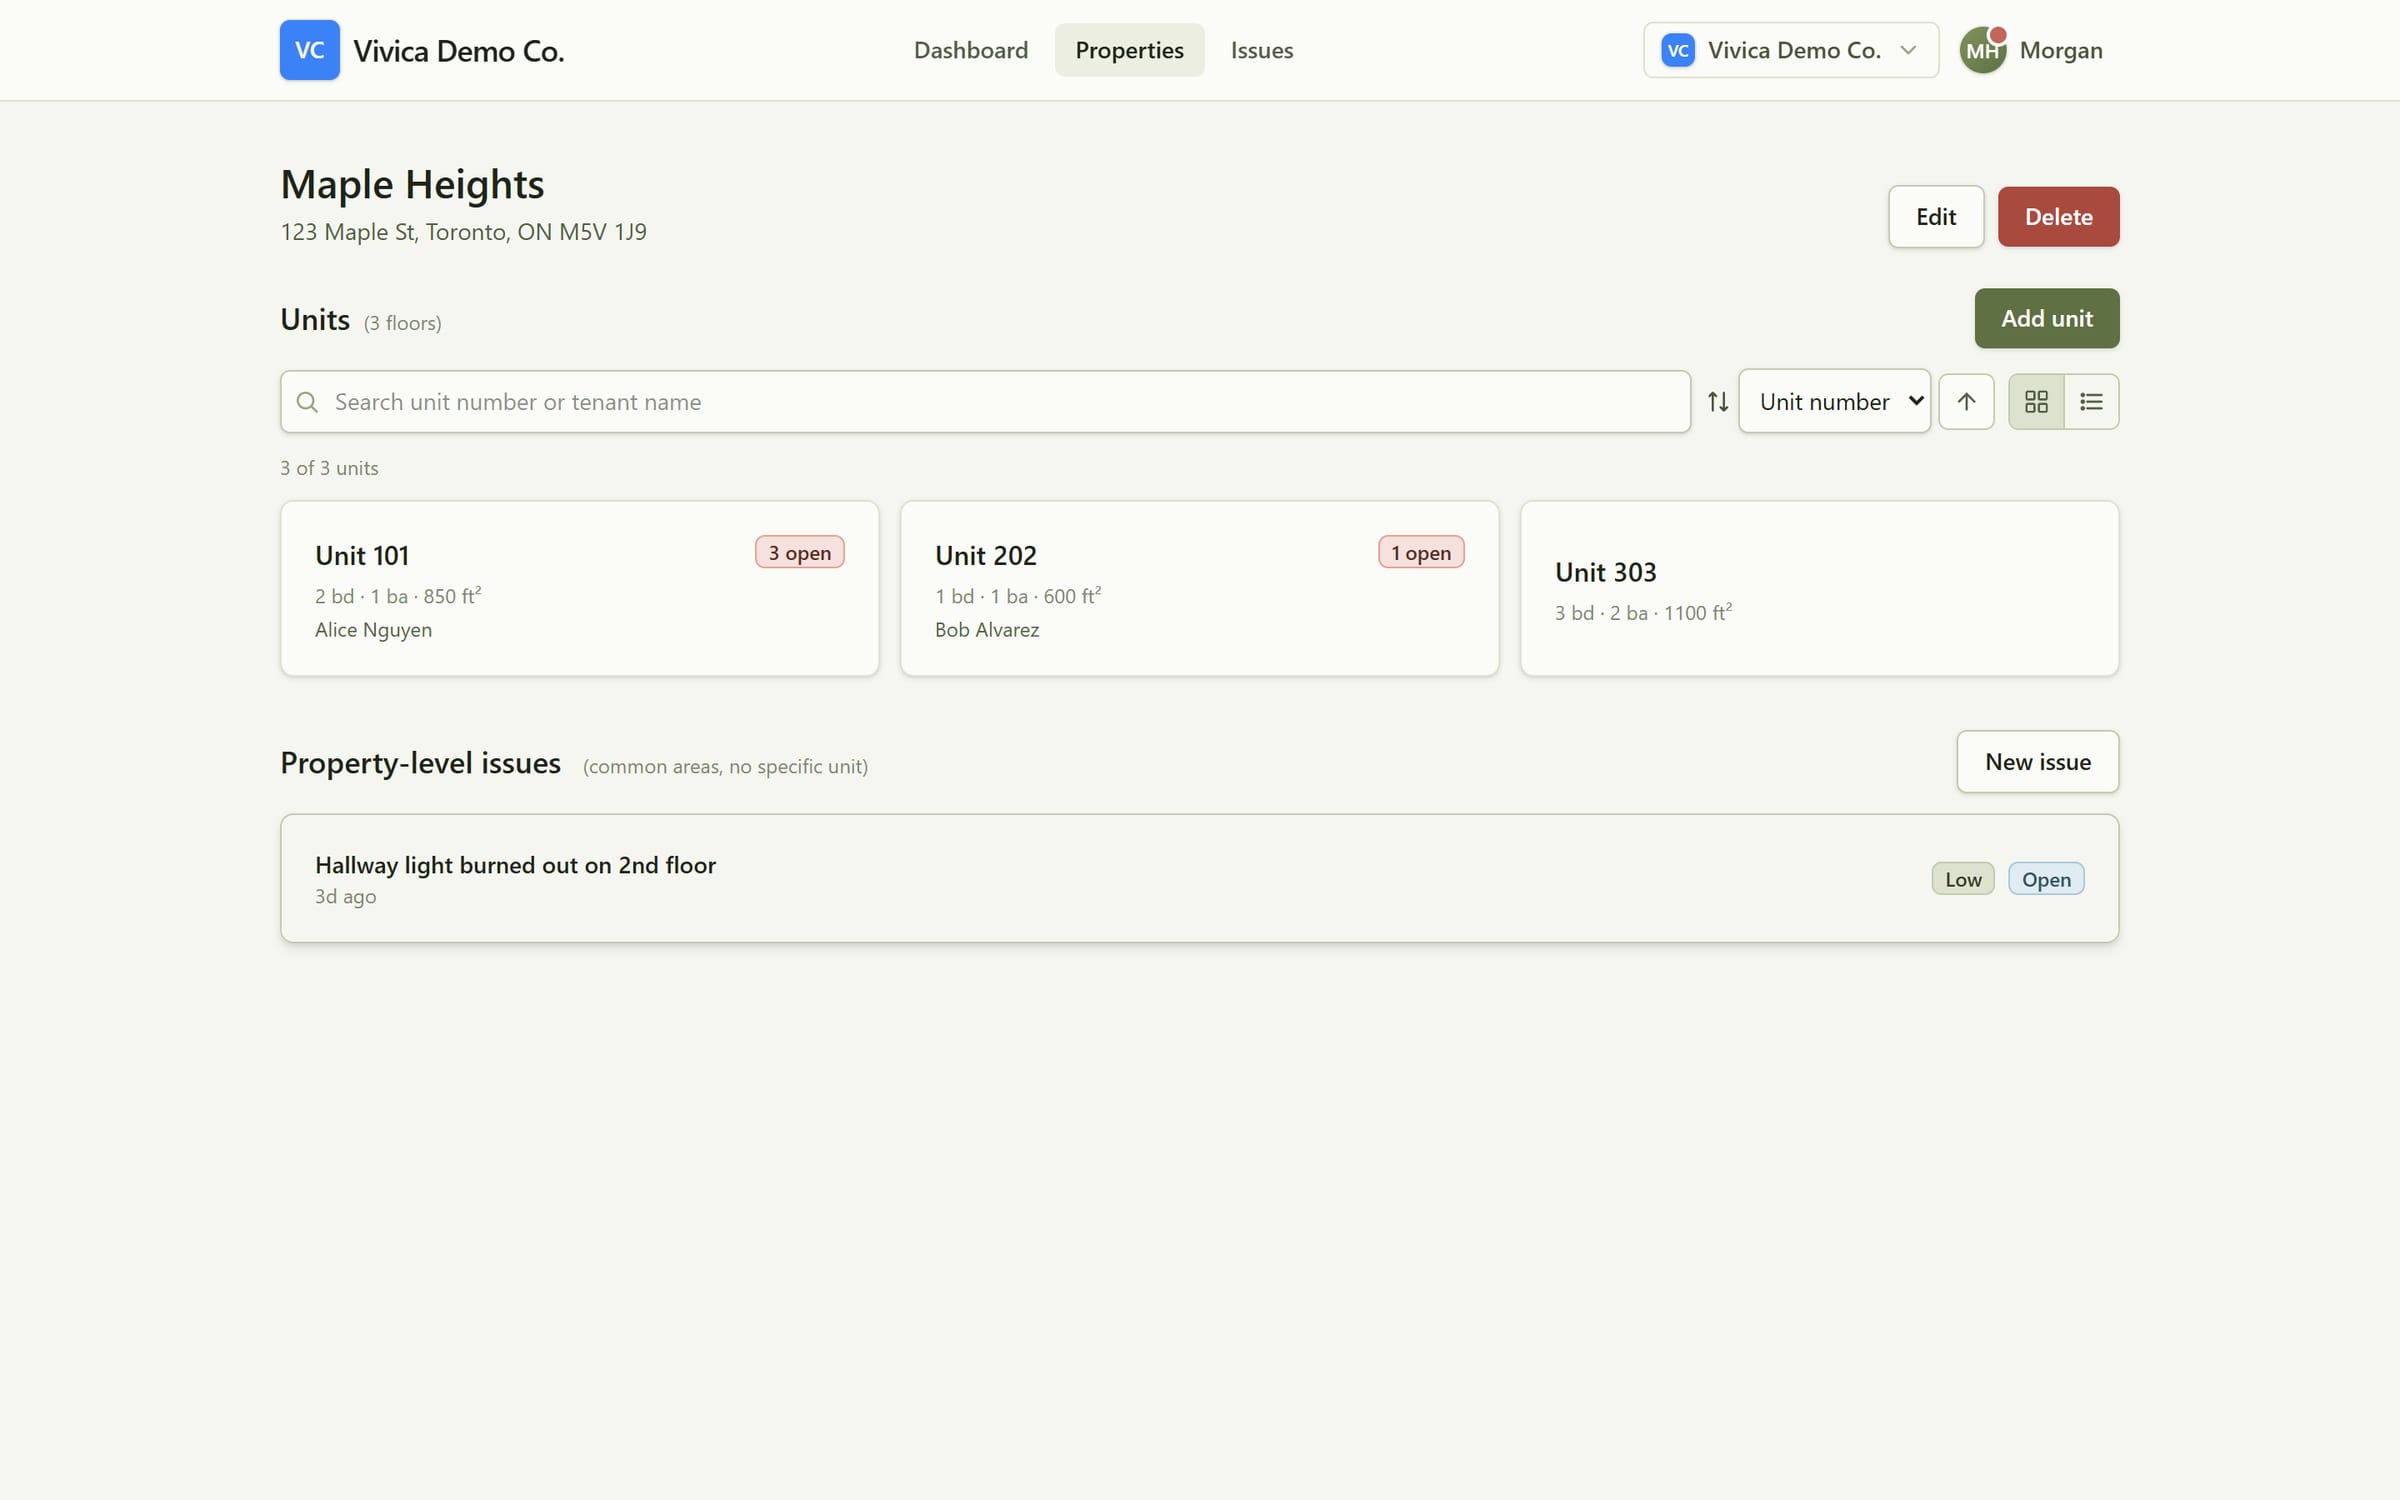Viewport: 2400px width, 1500px height.
Task: Switch to grid view of units
Action: [x=2036, y=402]
